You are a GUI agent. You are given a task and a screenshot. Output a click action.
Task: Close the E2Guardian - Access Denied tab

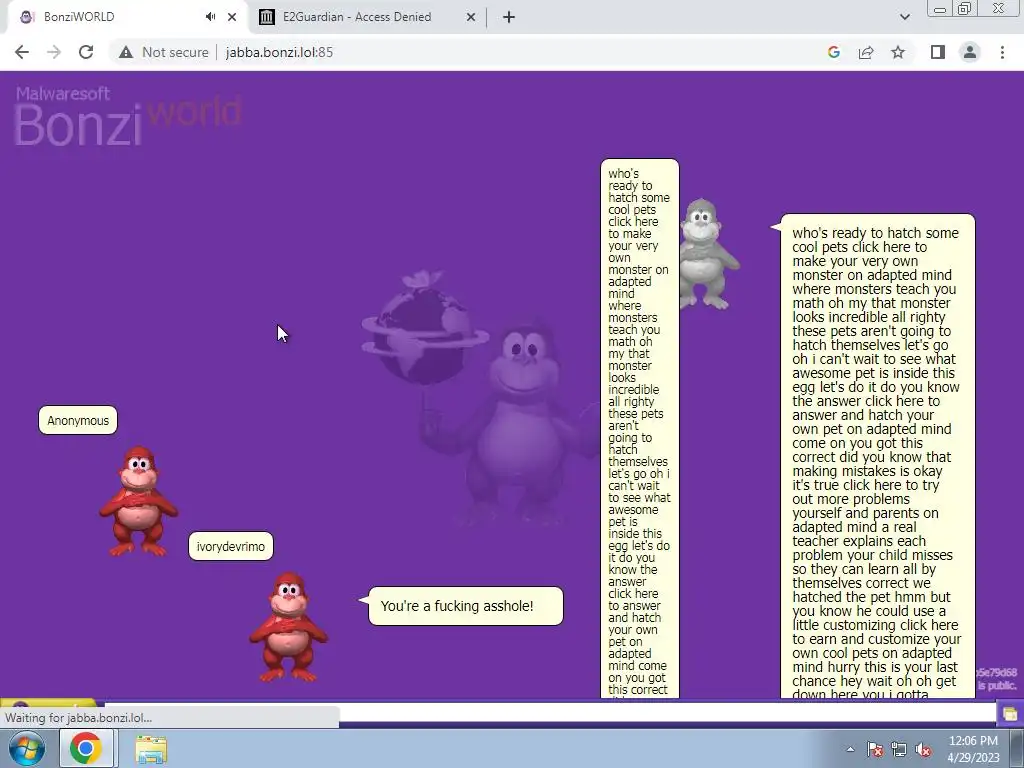pos(471,17)
